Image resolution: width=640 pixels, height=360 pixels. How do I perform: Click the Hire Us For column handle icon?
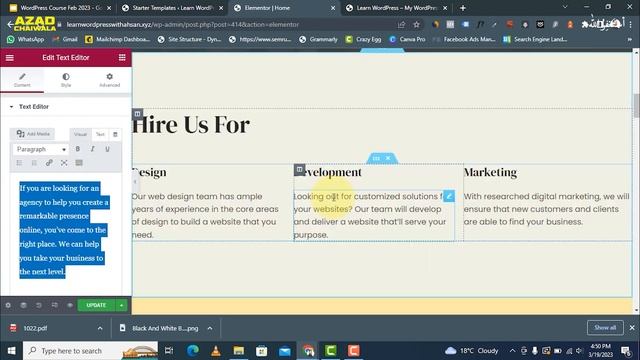point(138,114)
